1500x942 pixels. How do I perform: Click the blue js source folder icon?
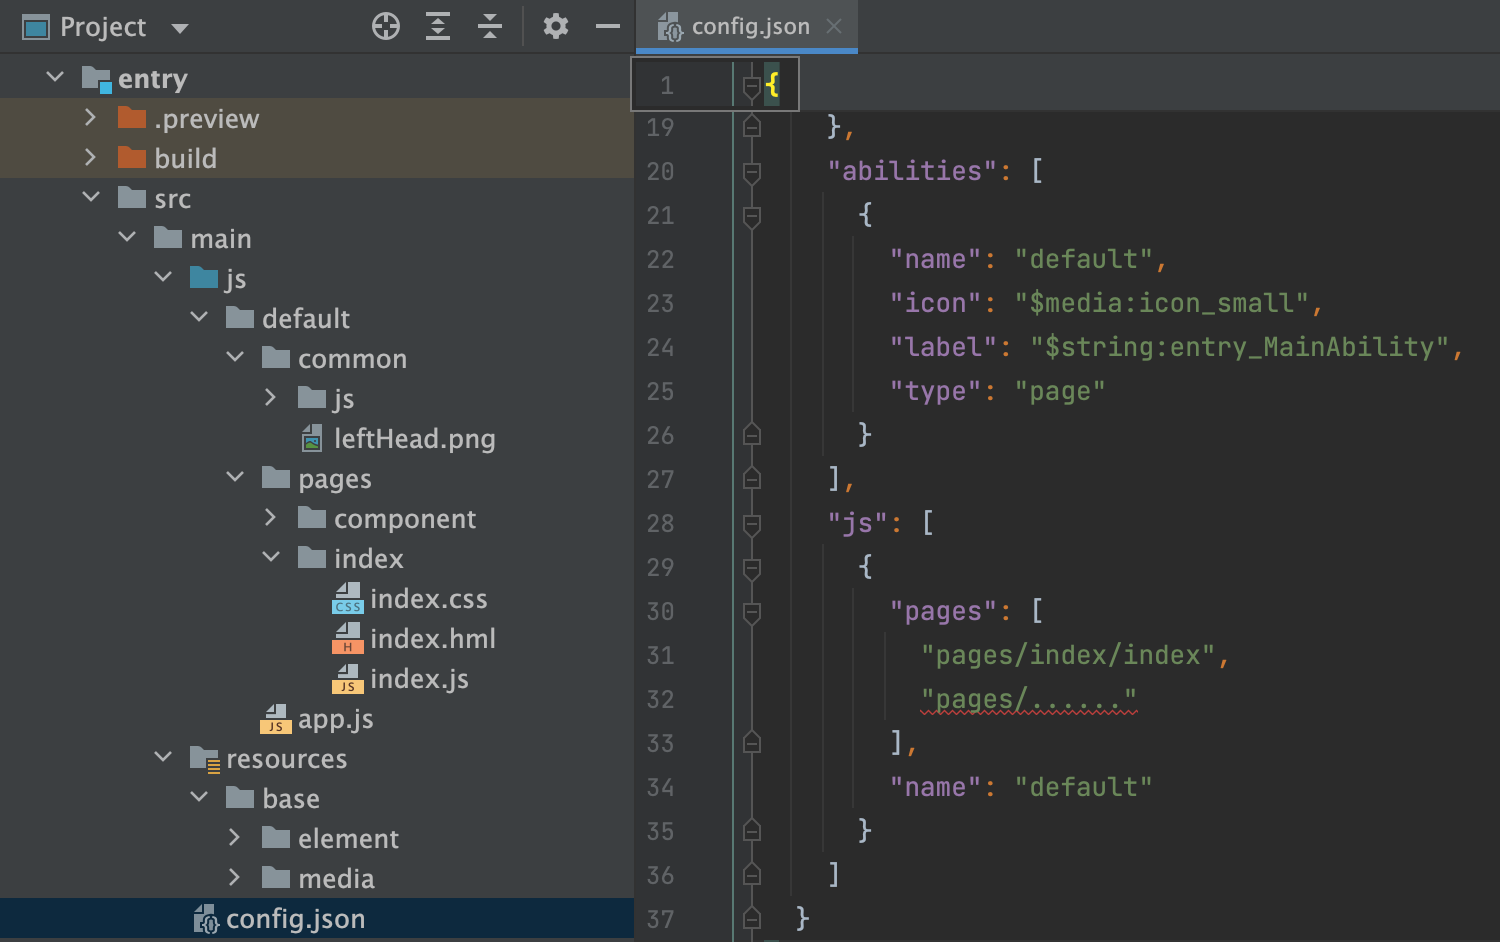(204, 278)
